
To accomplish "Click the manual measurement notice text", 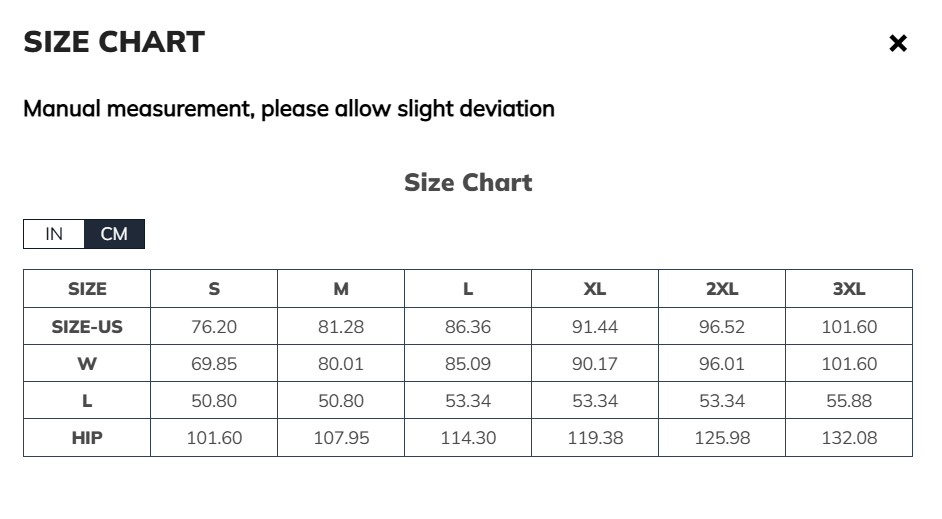I will (289, 108).
